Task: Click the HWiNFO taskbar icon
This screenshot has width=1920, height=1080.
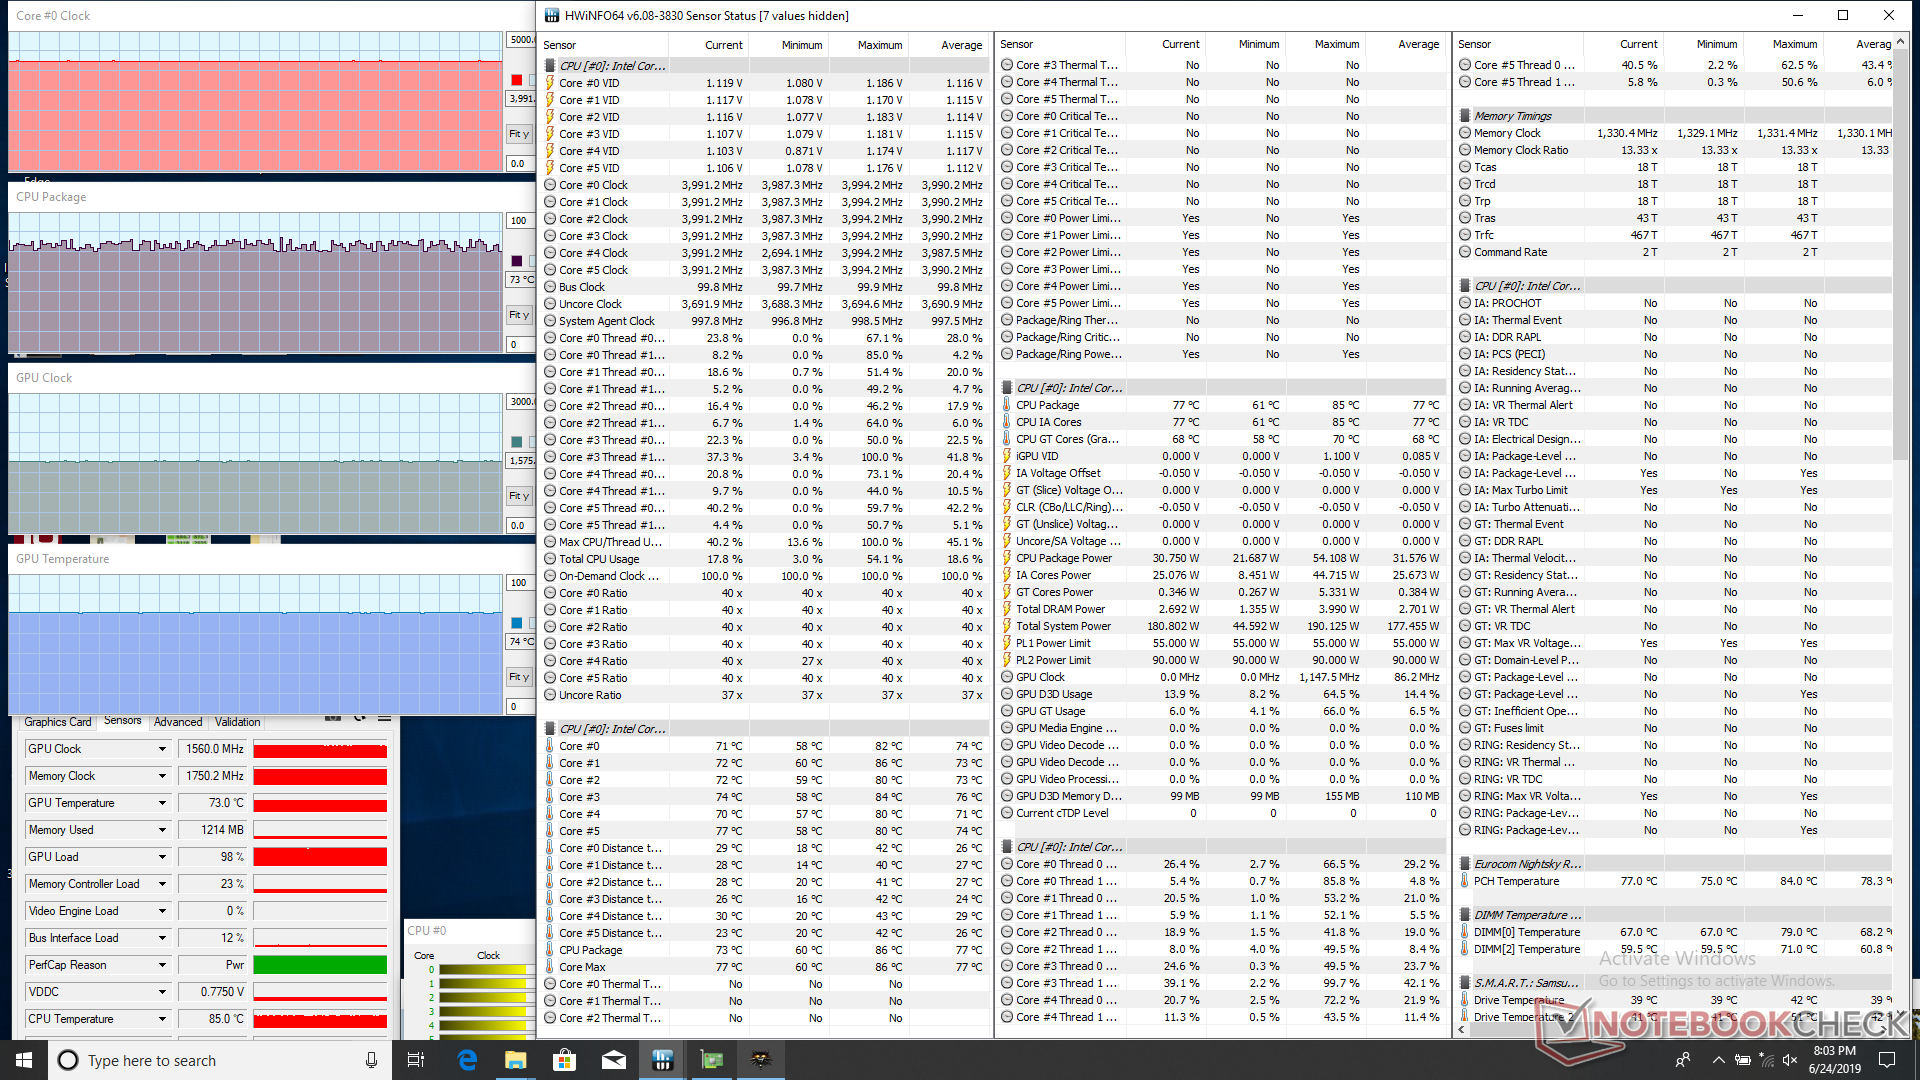Action: 662,1060
